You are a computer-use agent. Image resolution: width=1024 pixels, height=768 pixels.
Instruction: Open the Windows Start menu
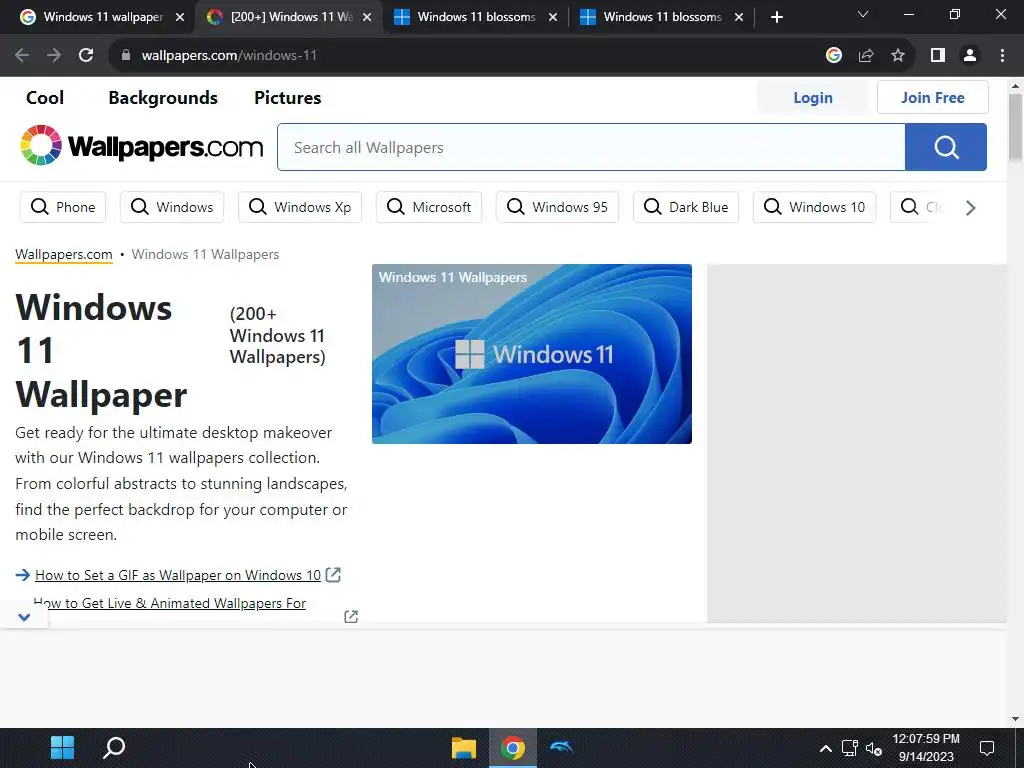[63, 748]
